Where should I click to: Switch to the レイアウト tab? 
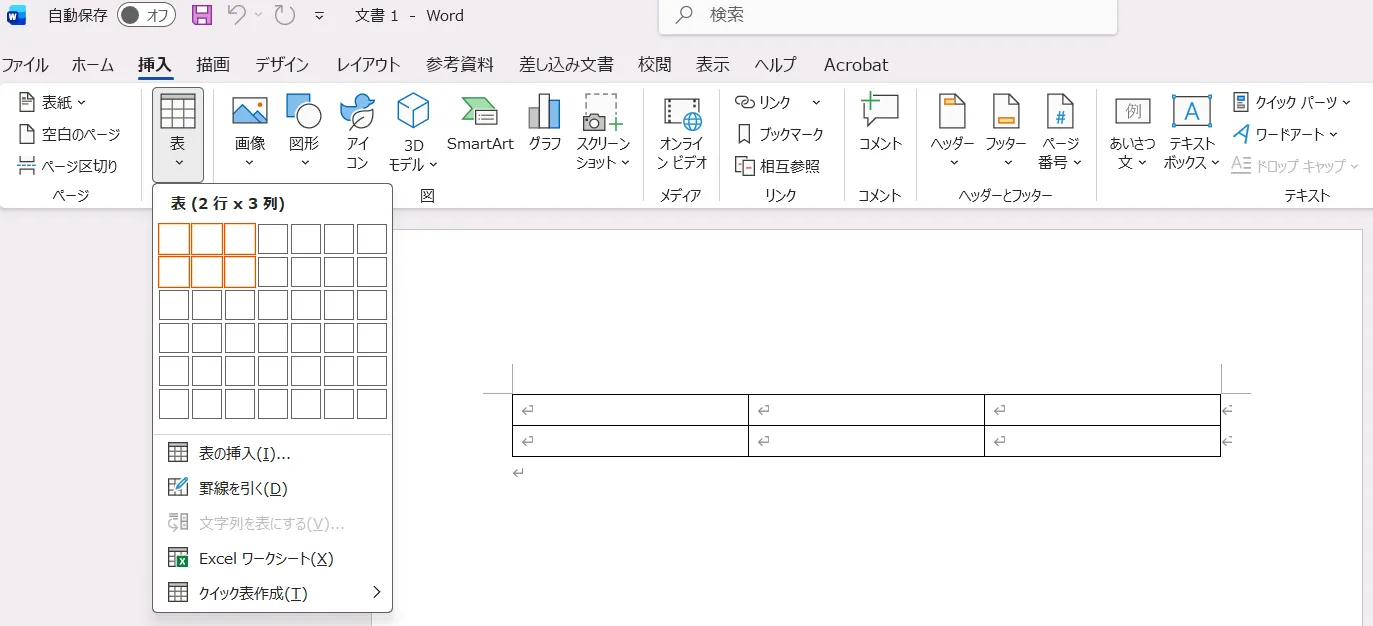coord(368,65)
